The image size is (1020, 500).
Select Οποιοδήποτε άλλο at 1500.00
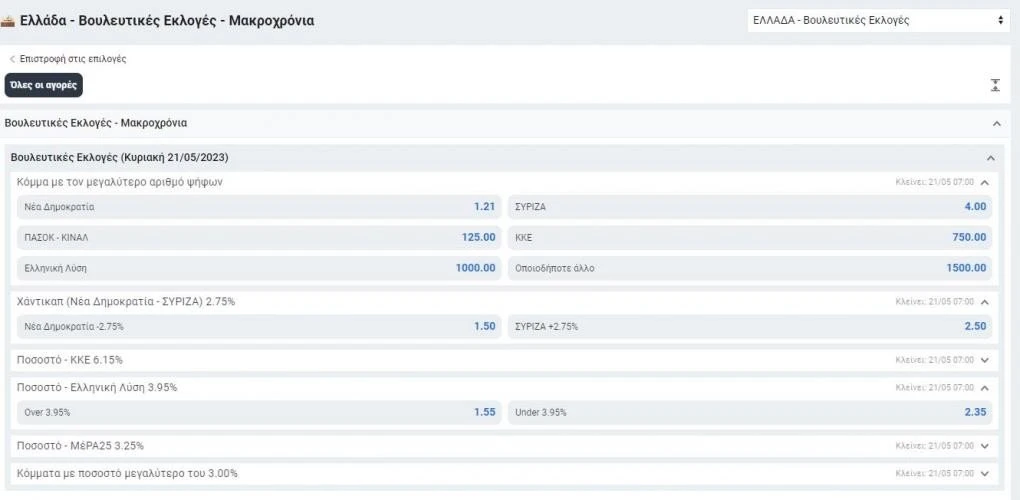click(x=750, y=268)
